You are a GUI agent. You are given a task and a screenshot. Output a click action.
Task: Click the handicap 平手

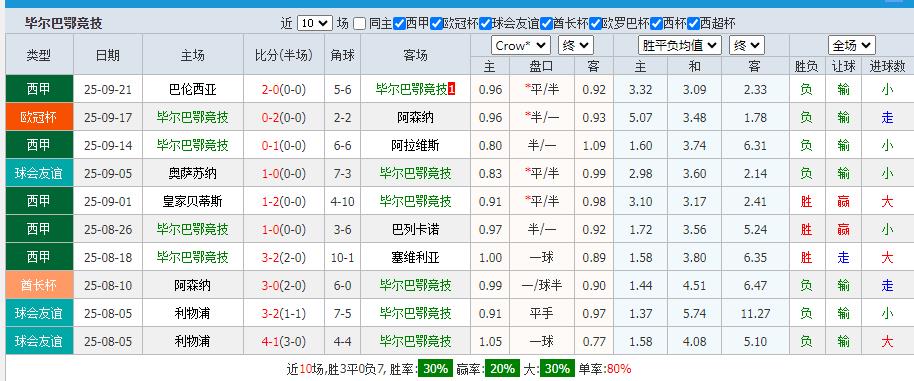pyautogui.click(x=542, y=313)
